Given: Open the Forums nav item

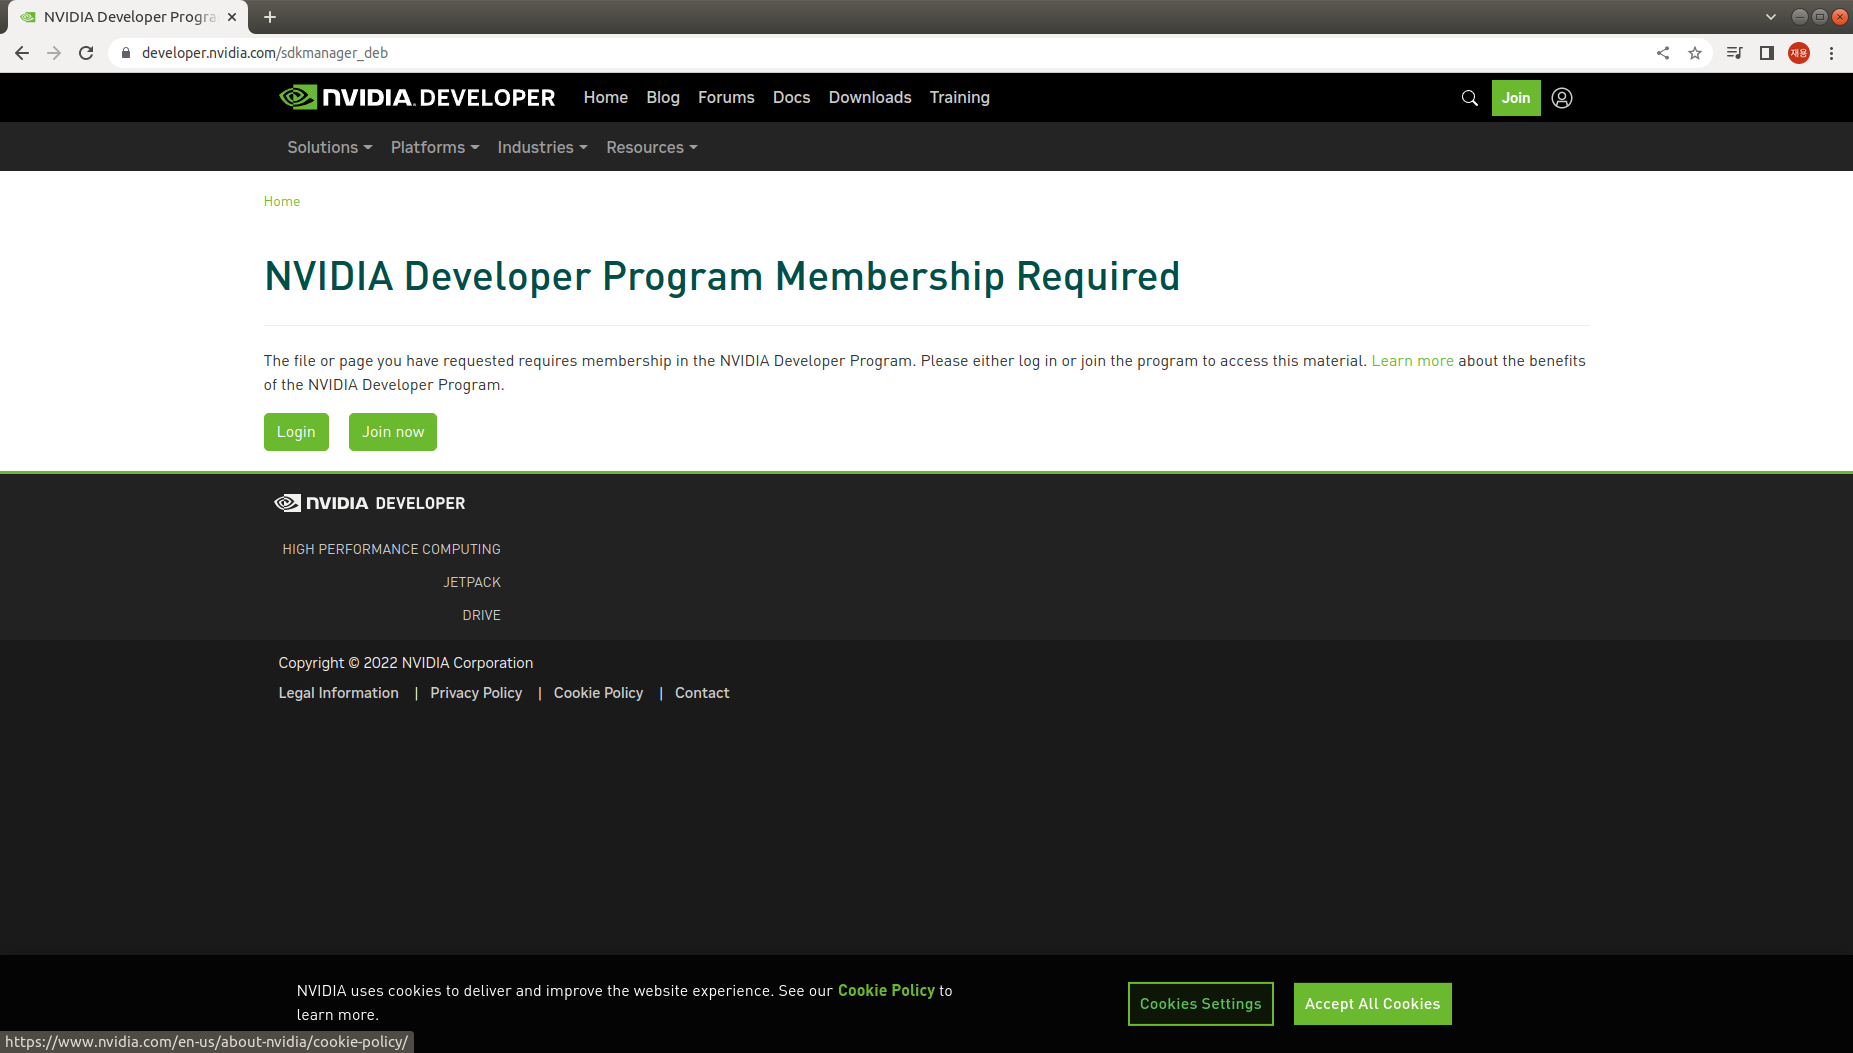Looking at the screenshot, I should click(x=726, y=97).
